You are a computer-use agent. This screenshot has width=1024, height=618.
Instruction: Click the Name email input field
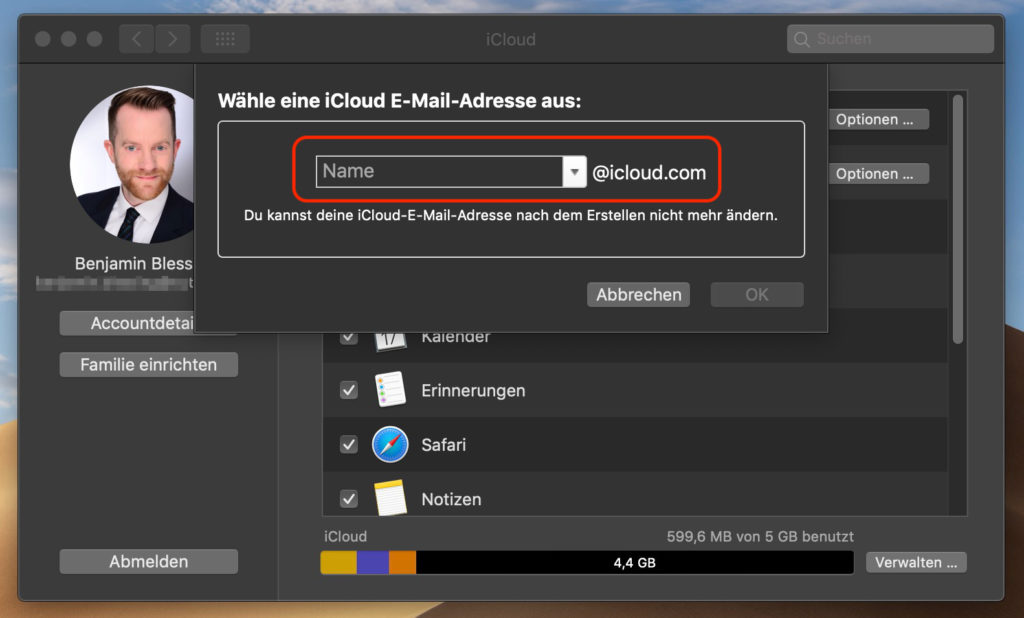439,172
